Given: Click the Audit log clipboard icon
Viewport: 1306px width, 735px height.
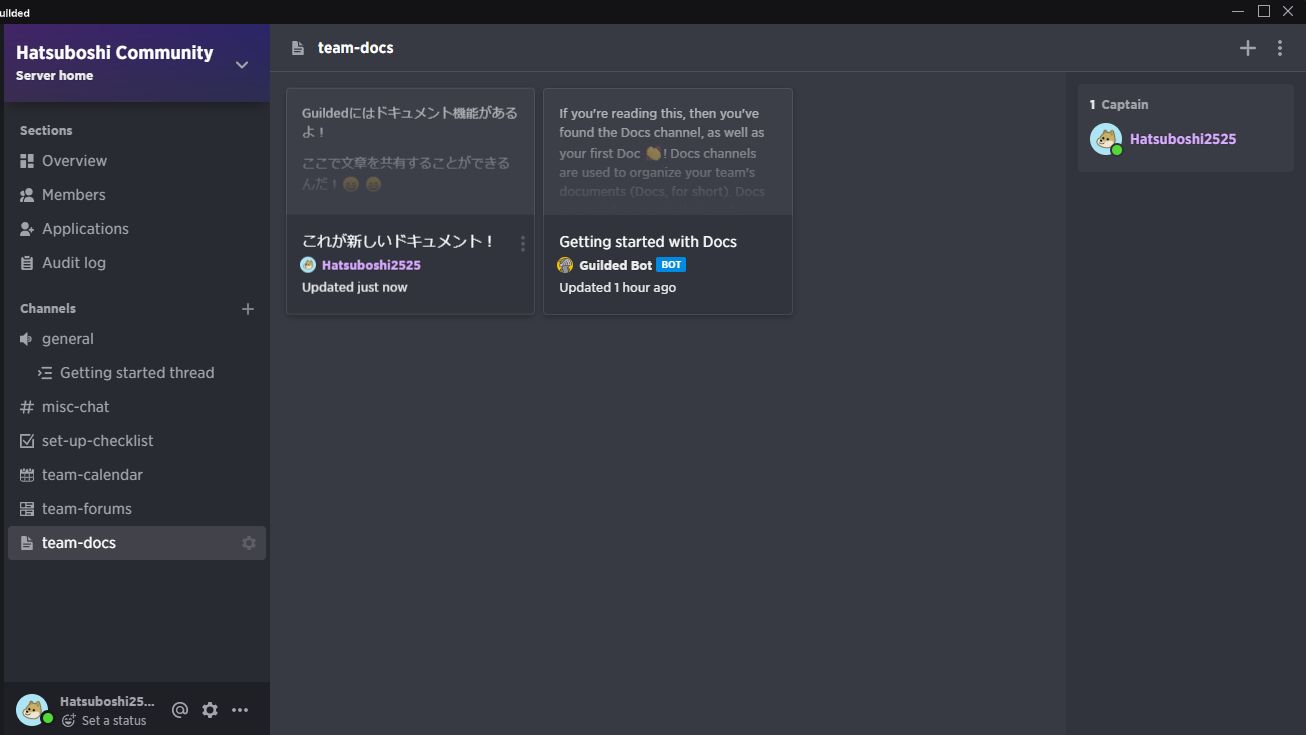Looking at the screenshot, I should coord(27,263).
